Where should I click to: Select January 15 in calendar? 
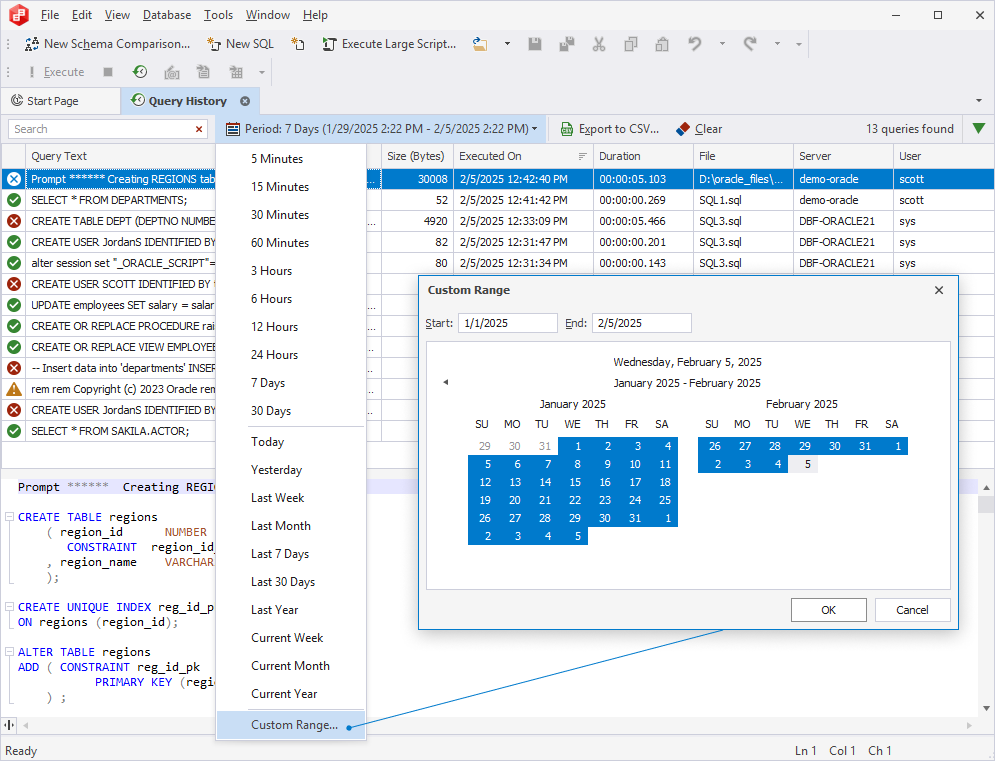pos(574,482)
